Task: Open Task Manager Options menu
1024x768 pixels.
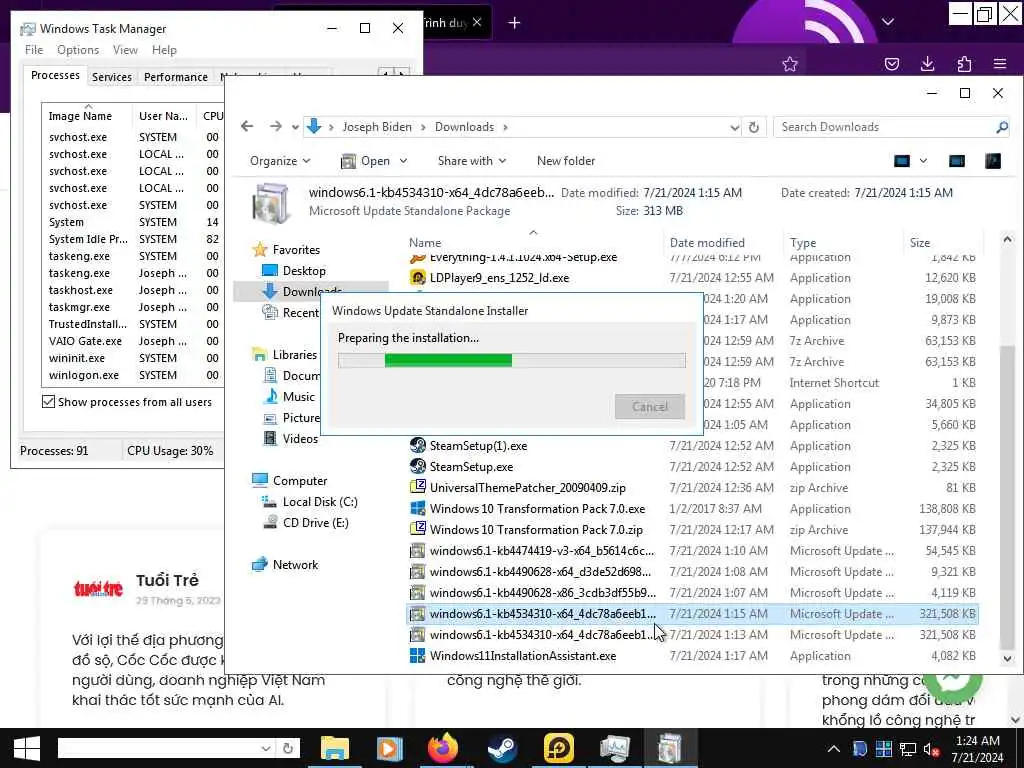Action: click(78, 50)
